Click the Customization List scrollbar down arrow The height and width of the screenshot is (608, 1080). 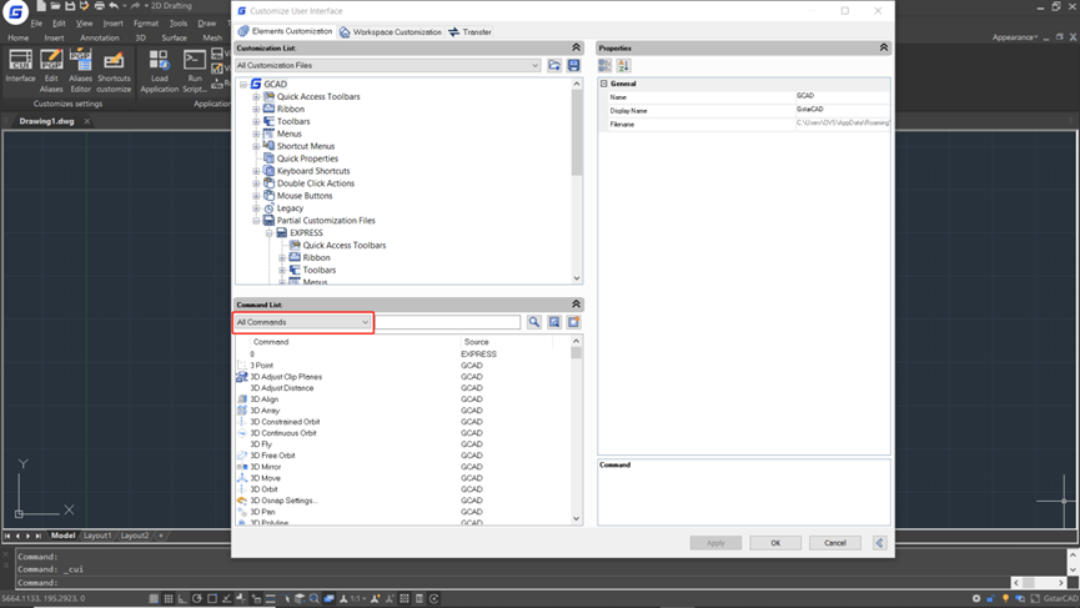coord(577,278)
